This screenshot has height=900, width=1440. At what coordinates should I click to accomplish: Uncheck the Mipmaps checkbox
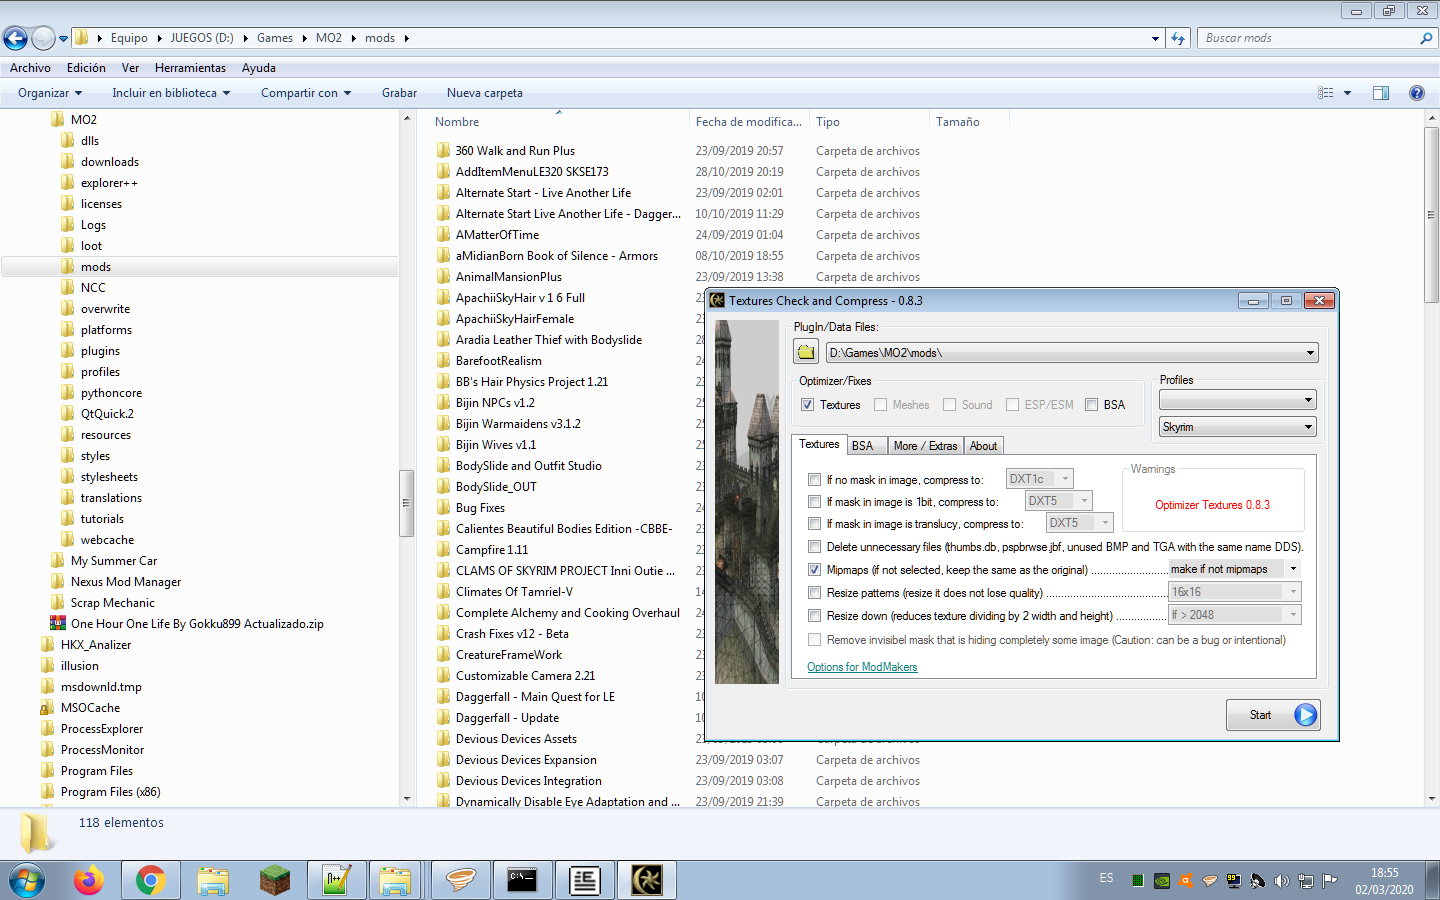coord(814,570)
